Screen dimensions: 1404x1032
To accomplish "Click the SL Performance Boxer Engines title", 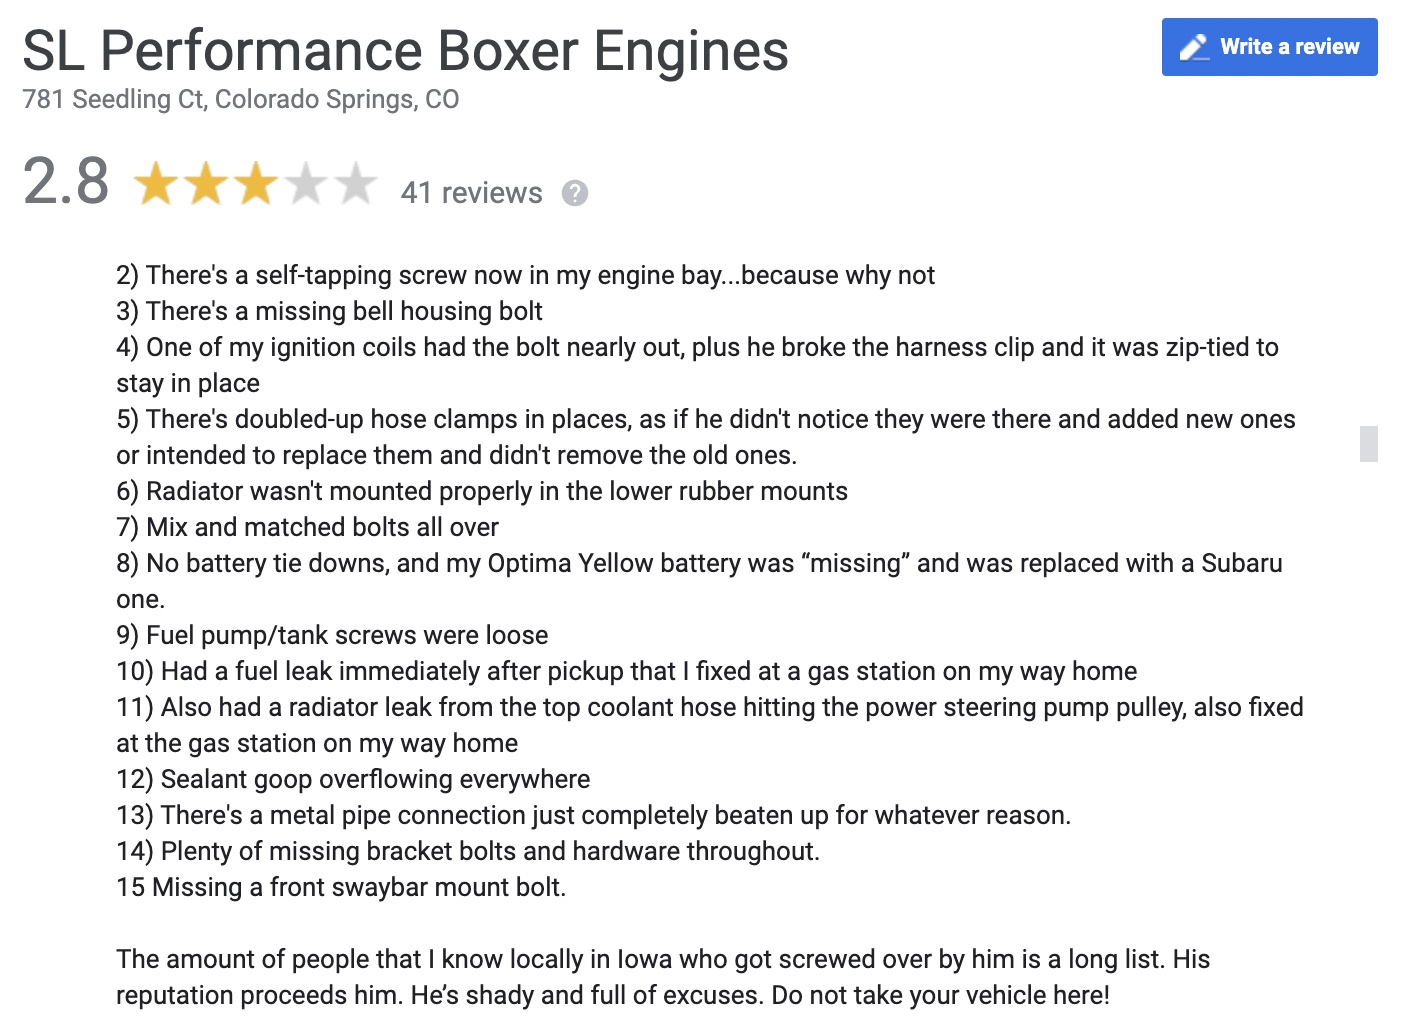I will point(405,51).
